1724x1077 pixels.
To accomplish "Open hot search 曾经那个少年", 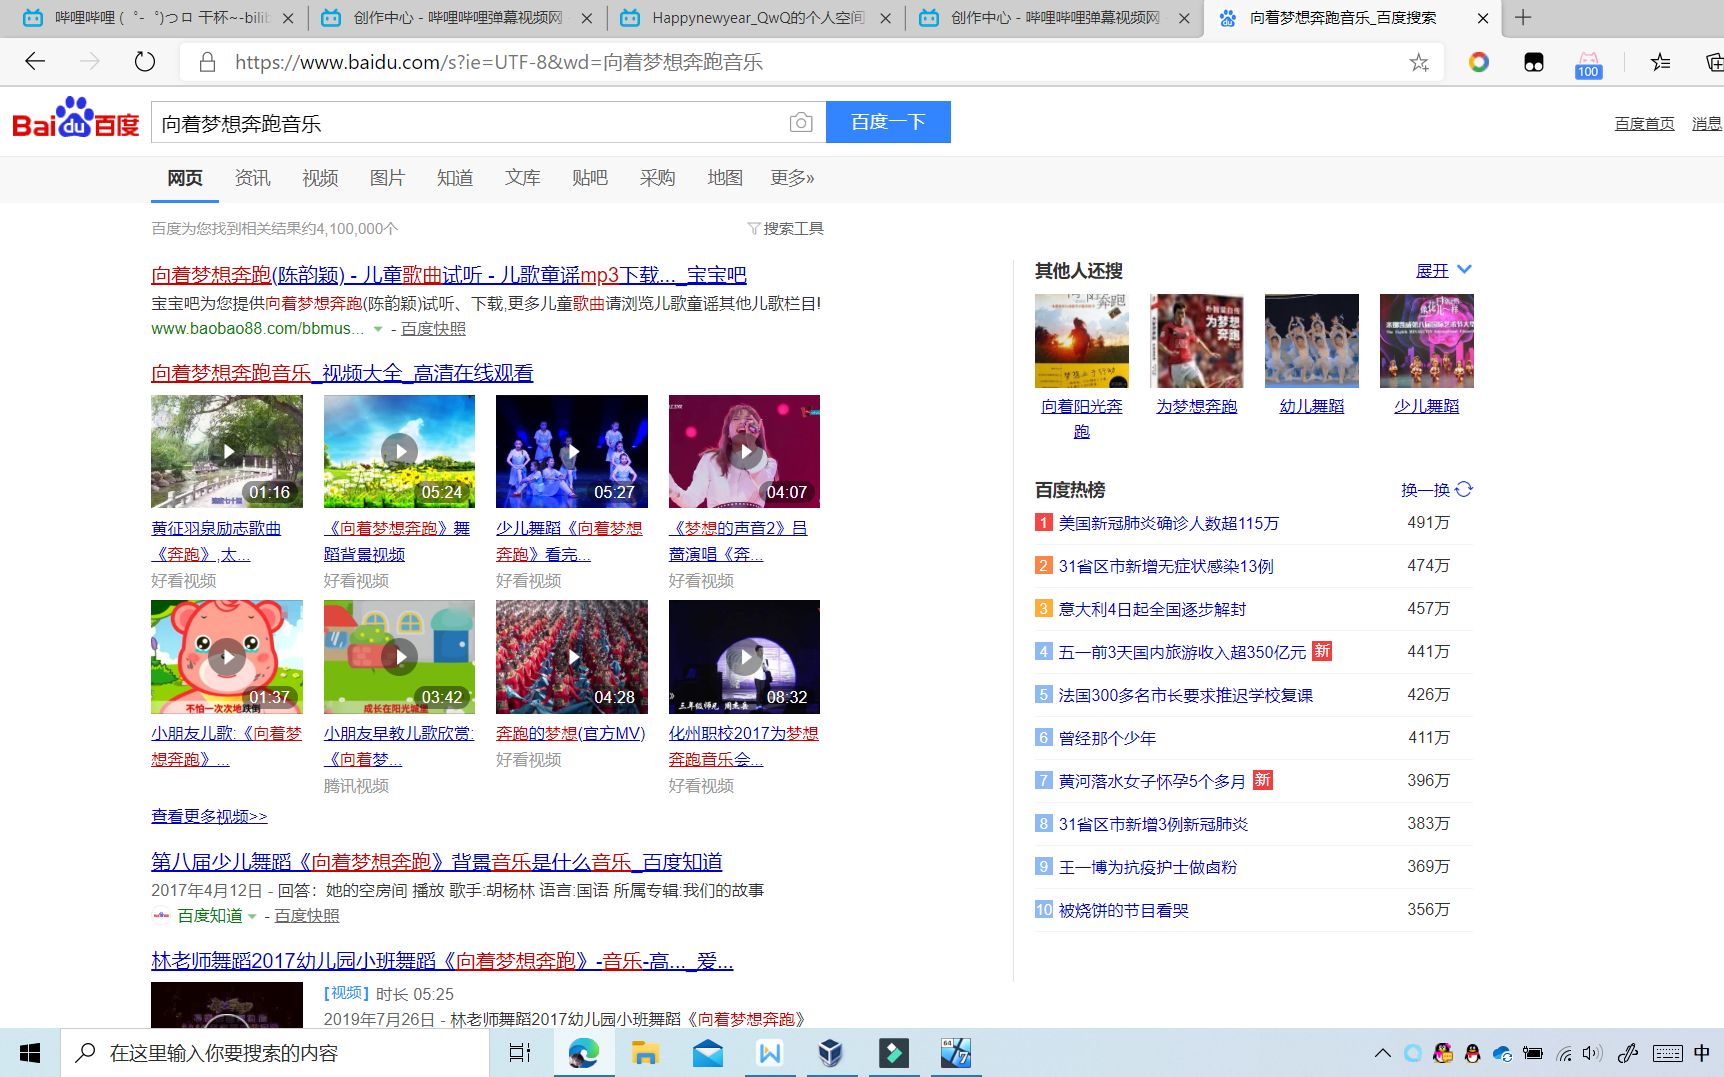I will click(x=1107, y=738).
